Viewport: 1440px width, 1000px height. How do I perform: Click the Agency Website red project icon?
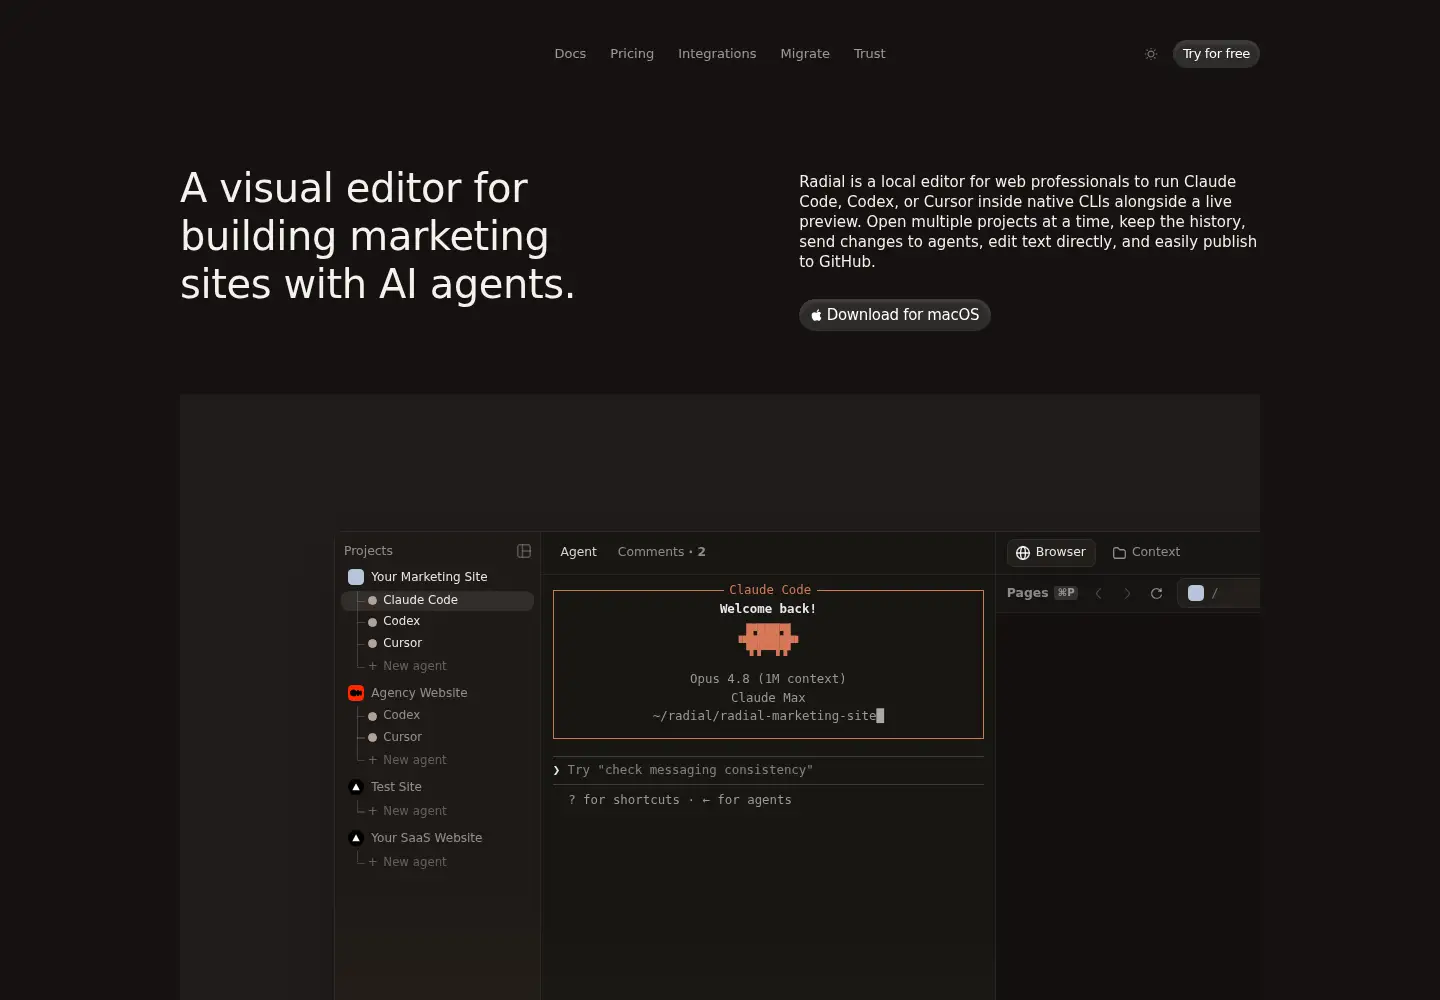coord(356,693)
